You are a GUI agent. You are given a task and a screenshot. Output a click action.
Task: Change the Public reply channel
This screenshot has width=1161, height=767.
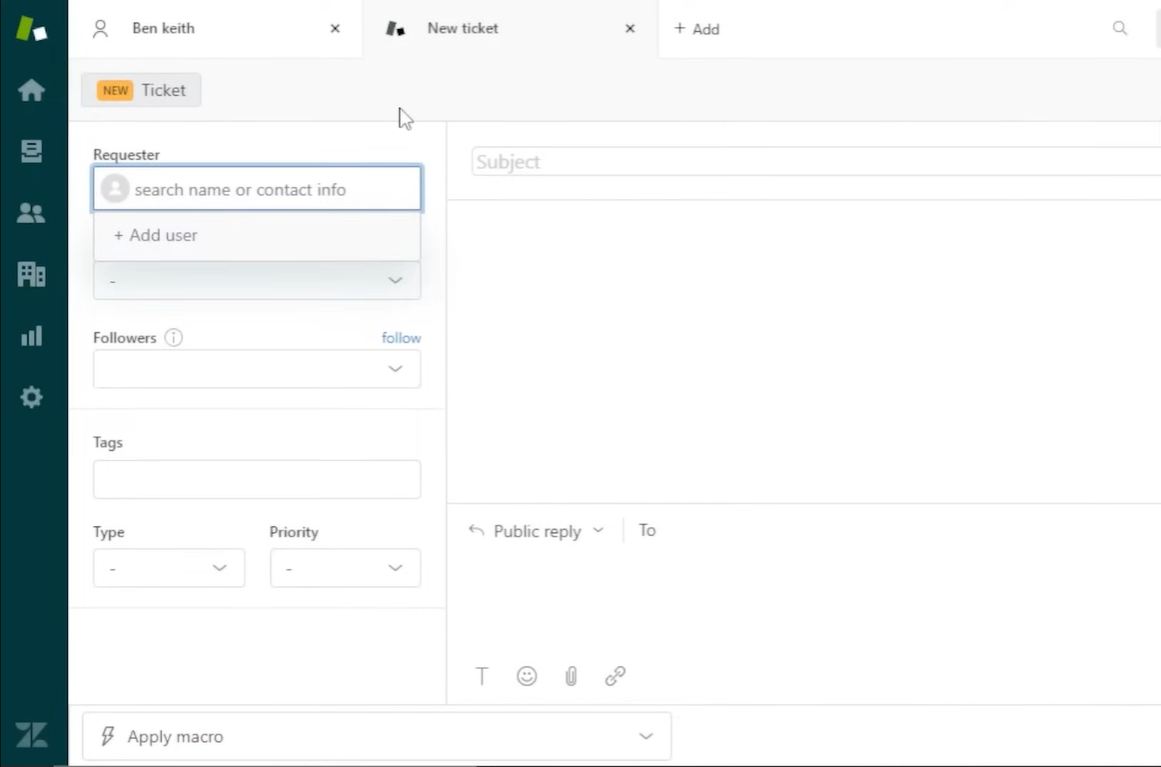[x=536, y=531]
